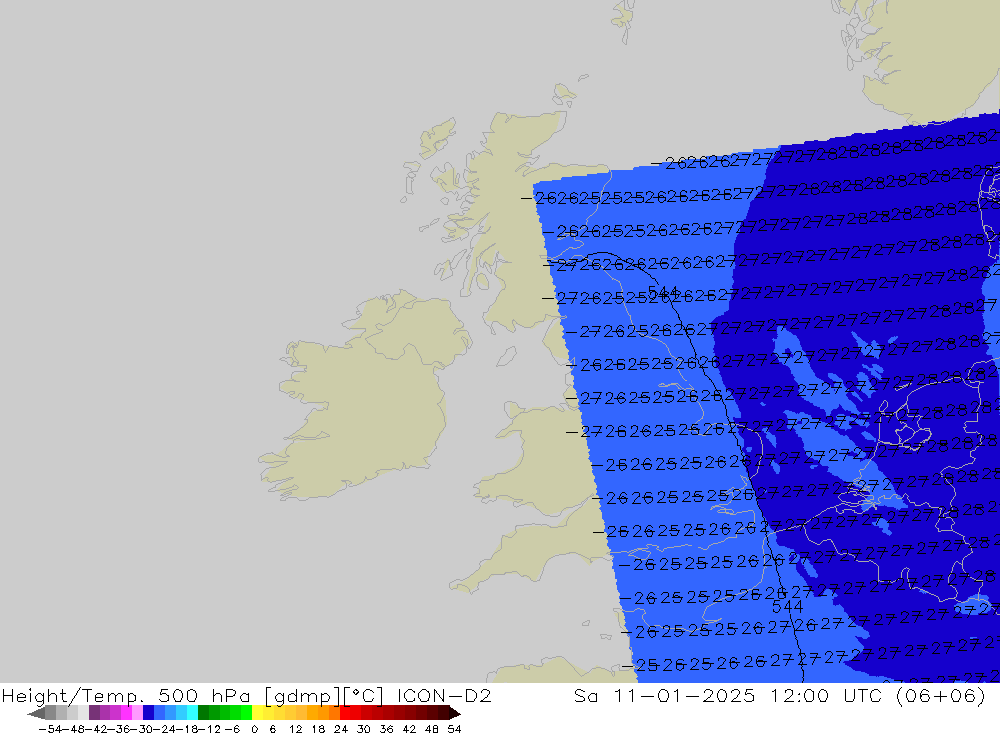Click the bright yellow swatch at 0
The image size is (1000, 733).
[258, 713]
